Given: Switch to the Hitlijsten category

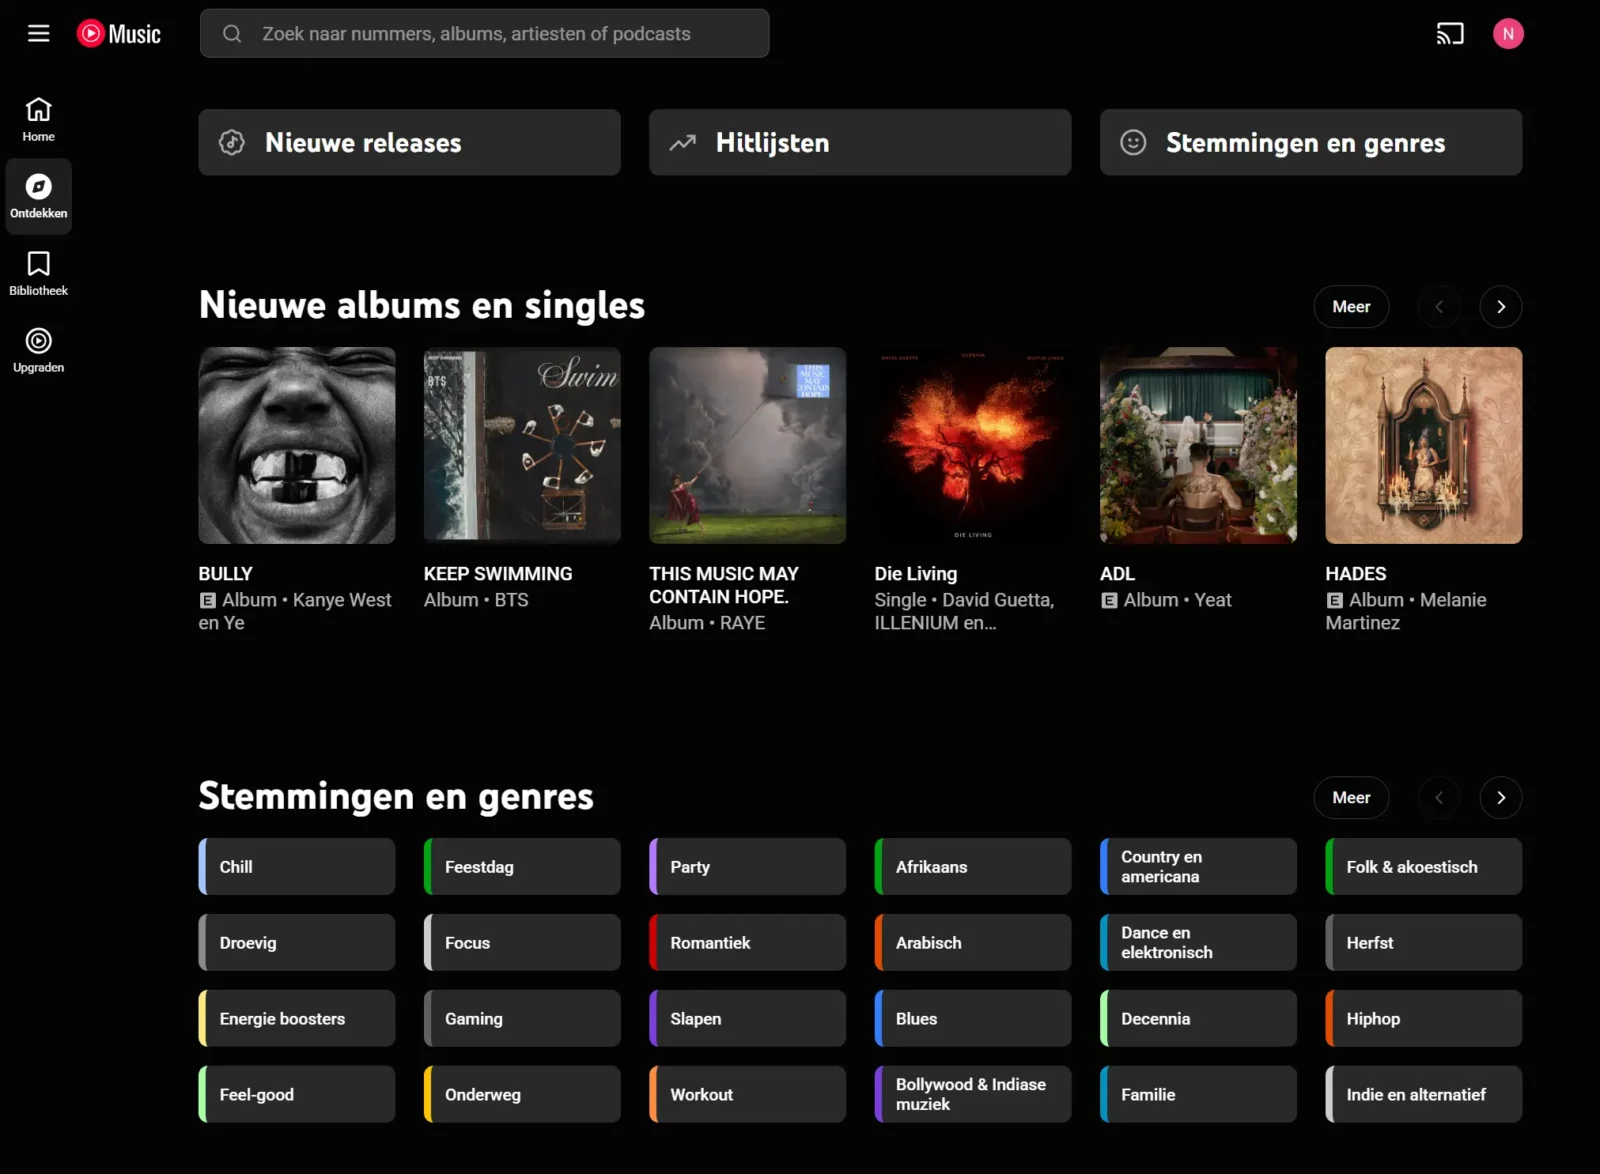Looking at the screenshot, I should point(860,142).
